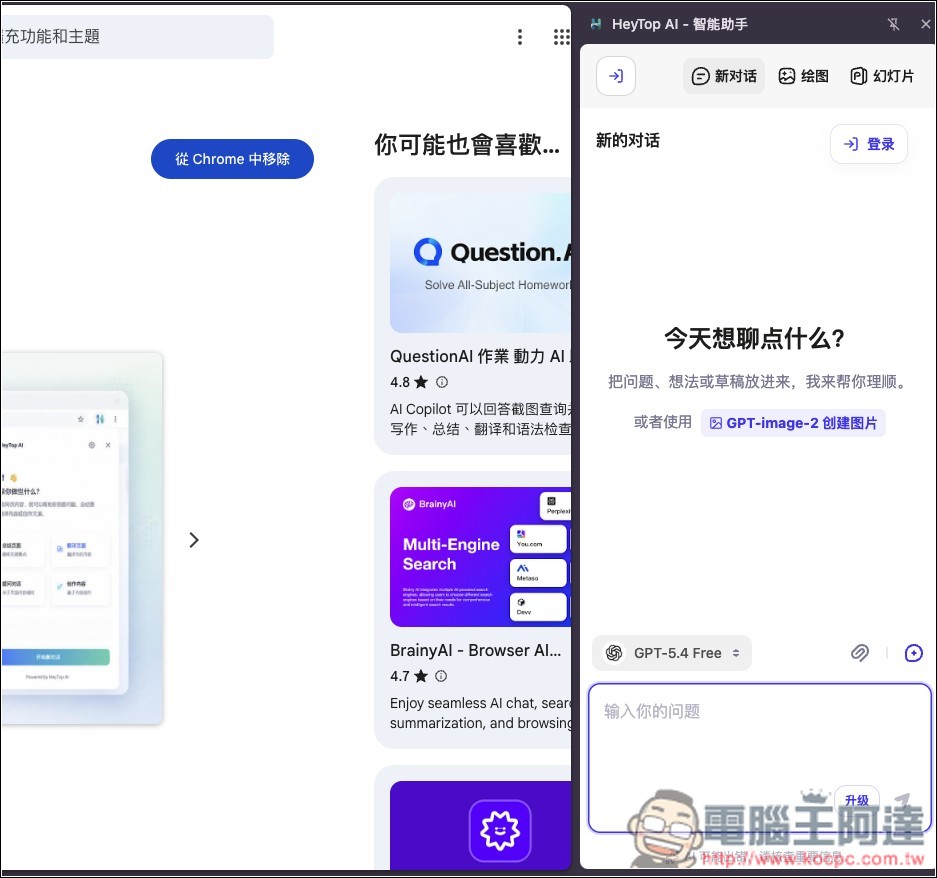Open the Google apps grid

pos(561,37)
